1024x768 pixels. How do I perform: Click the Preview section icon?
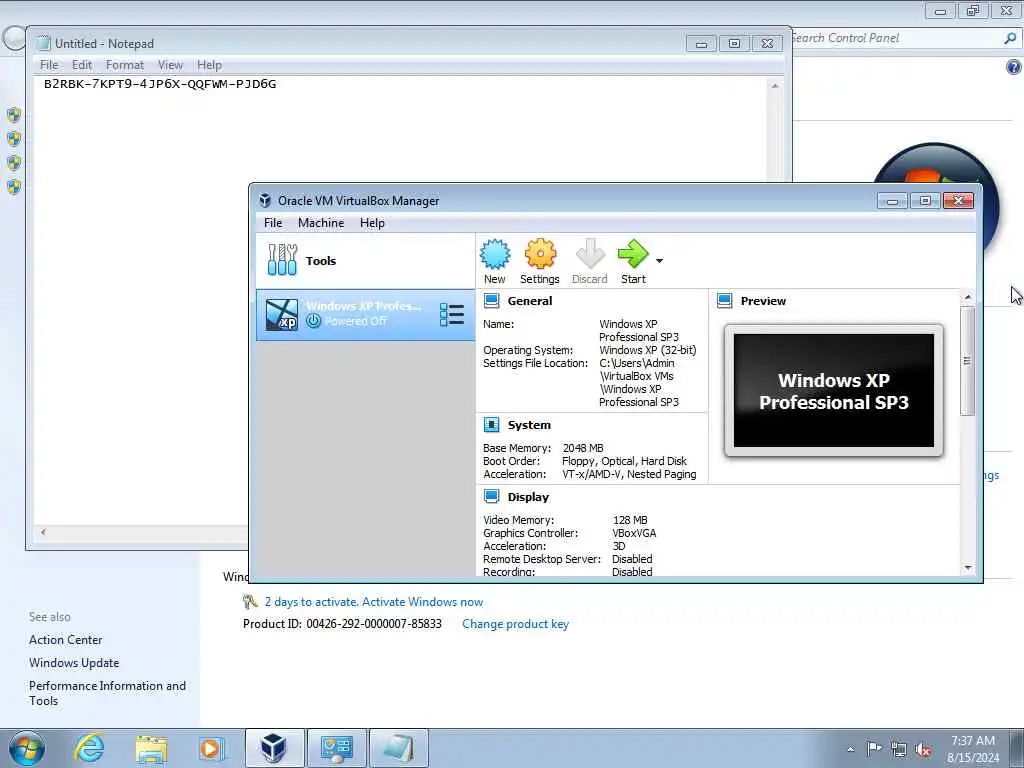pyautogui.click(x=724, y=300)
